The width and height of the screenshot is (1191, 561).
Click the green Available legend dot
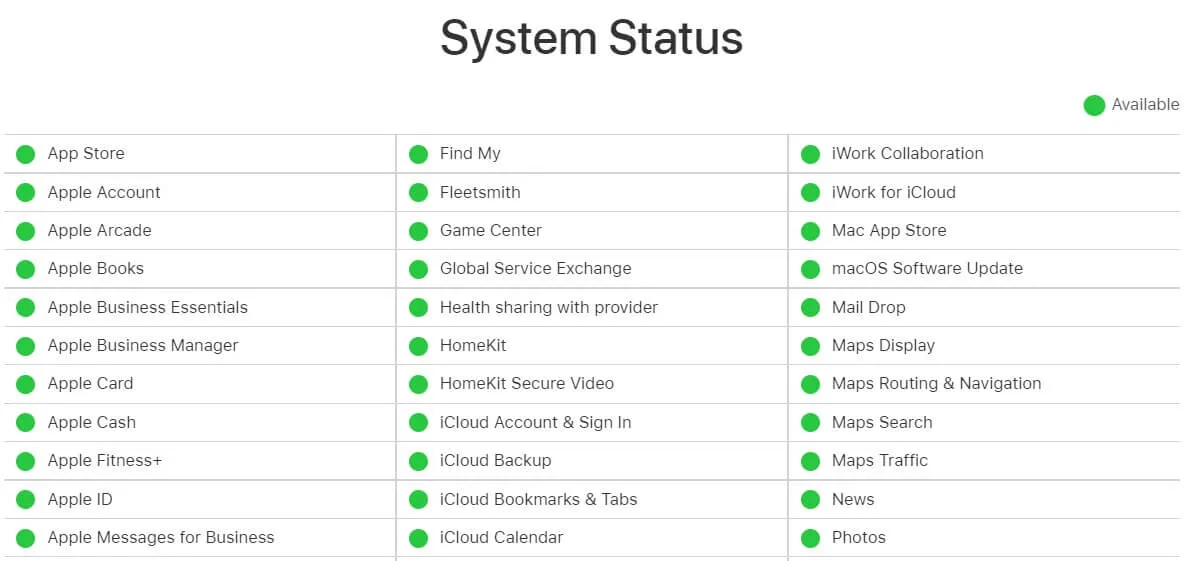click(1094, 105)
